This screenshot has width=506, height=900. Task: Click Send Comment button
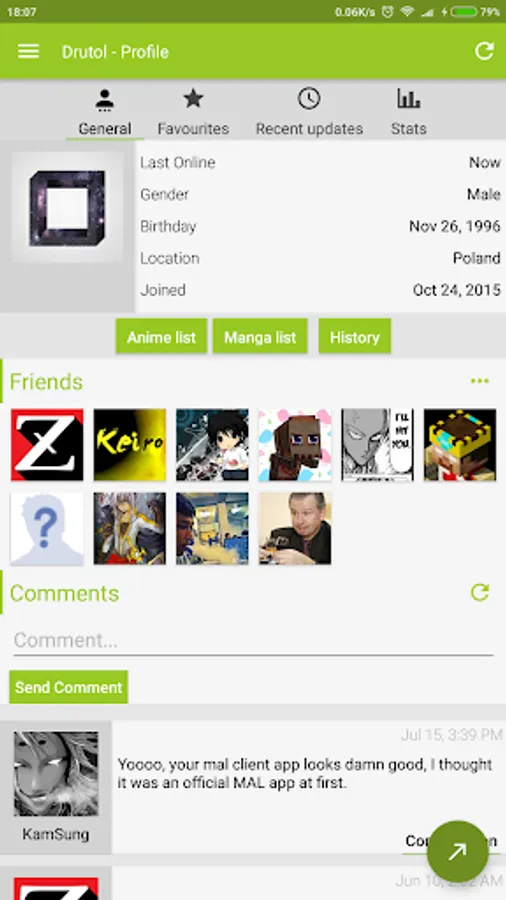pyautogui.click(x=68, y=687)
